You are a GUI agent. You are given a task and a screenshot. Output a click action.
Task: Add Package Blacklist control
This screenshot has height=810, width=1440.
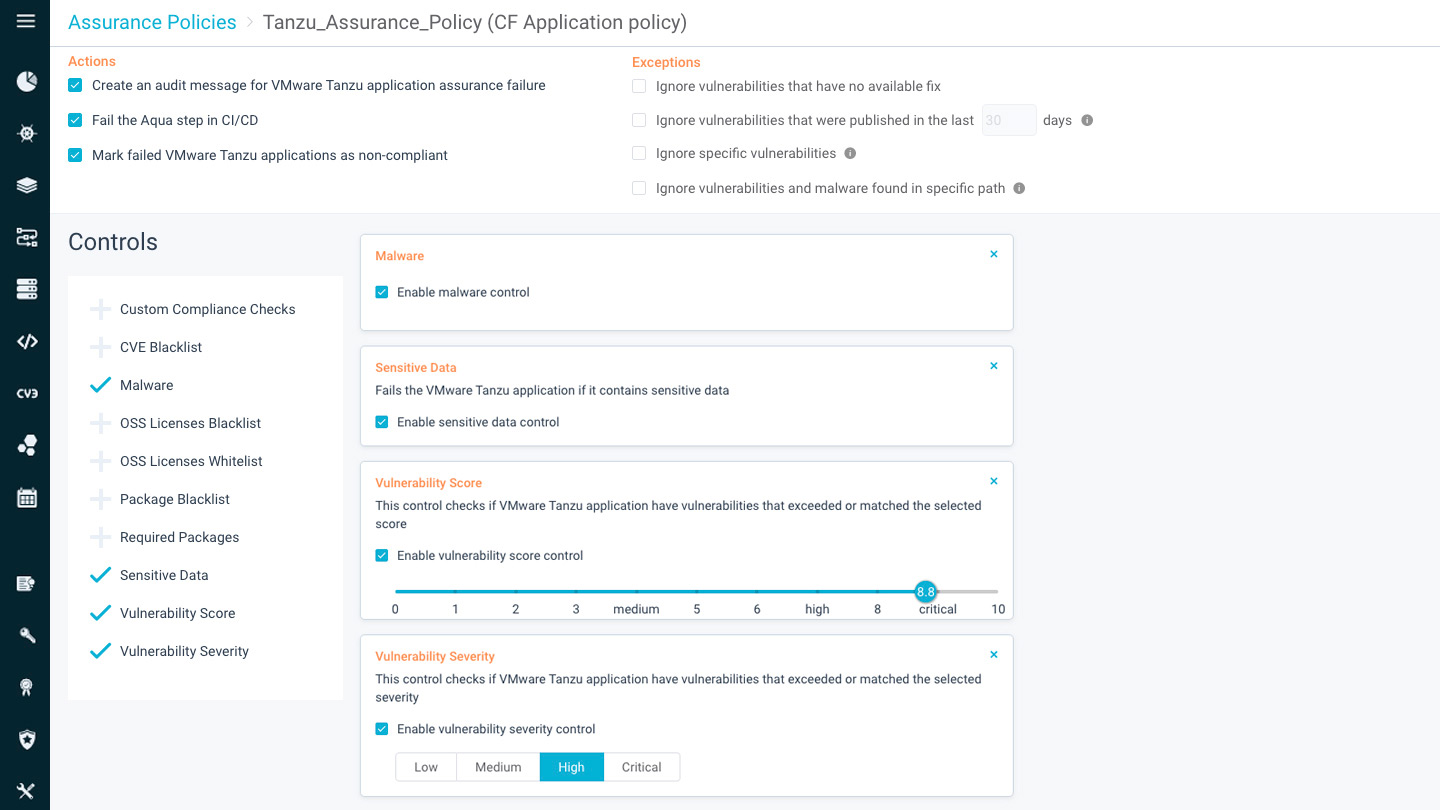point(100,499)
